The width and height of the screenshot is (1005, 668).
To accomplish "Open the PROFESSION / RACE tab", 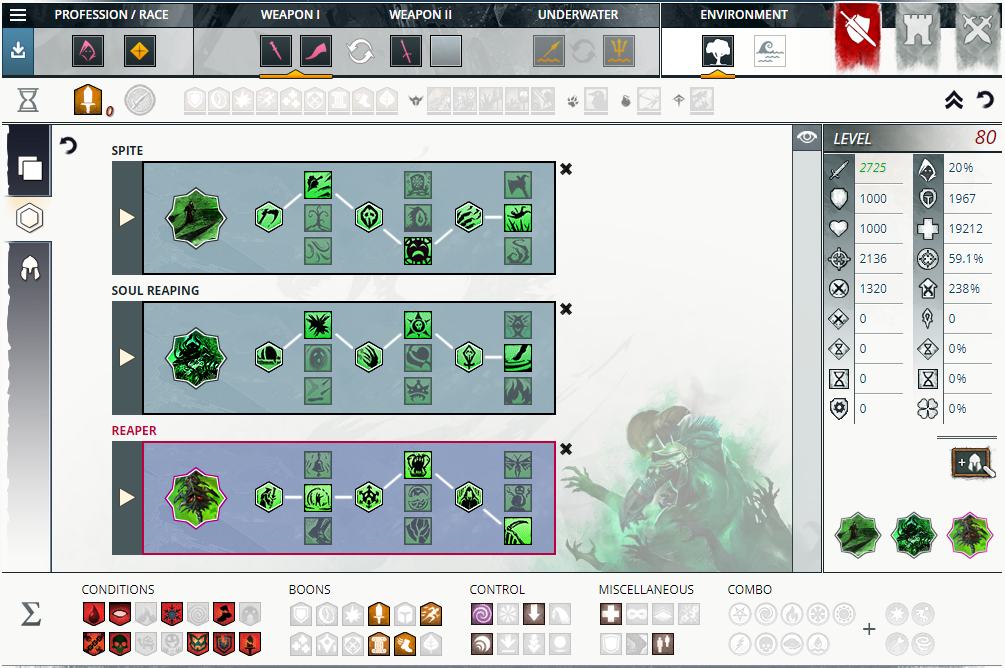I will click(110, 14).
